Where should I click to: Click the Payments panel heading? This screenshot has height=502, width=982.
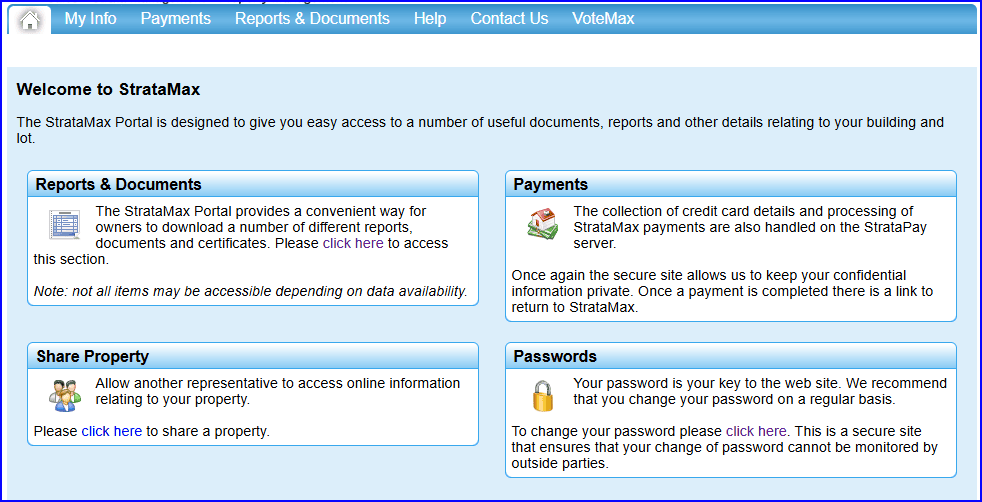(x=731, y=184)
